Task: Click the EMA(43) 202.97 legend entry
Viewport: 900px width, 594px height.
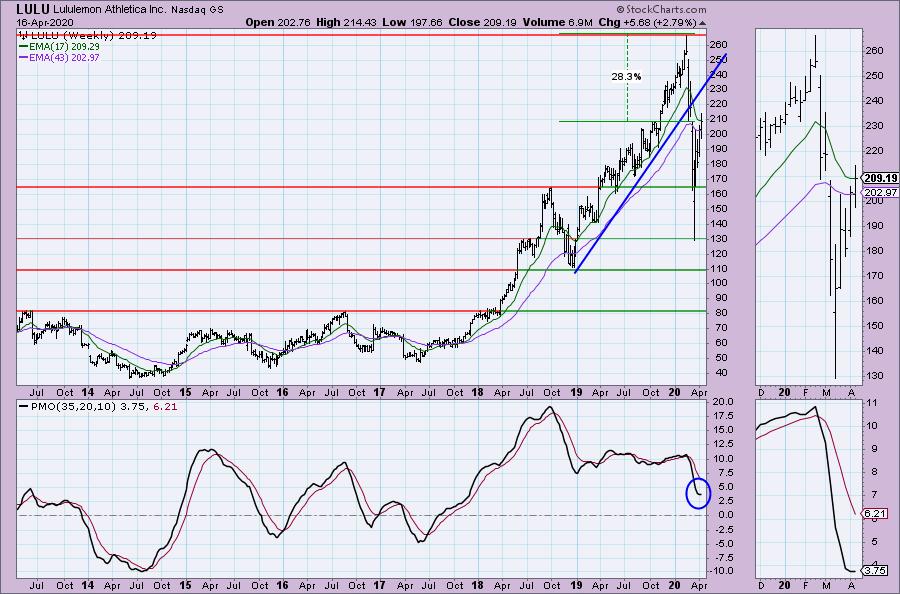Action: coord(64,57)
